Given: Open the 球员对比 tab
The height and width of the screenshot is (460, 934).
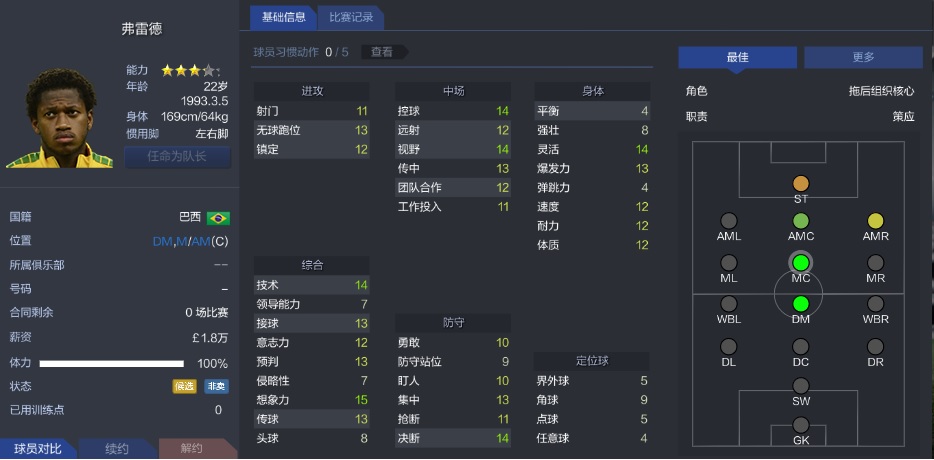Looking at the screenshot, I should pos(38,449).
